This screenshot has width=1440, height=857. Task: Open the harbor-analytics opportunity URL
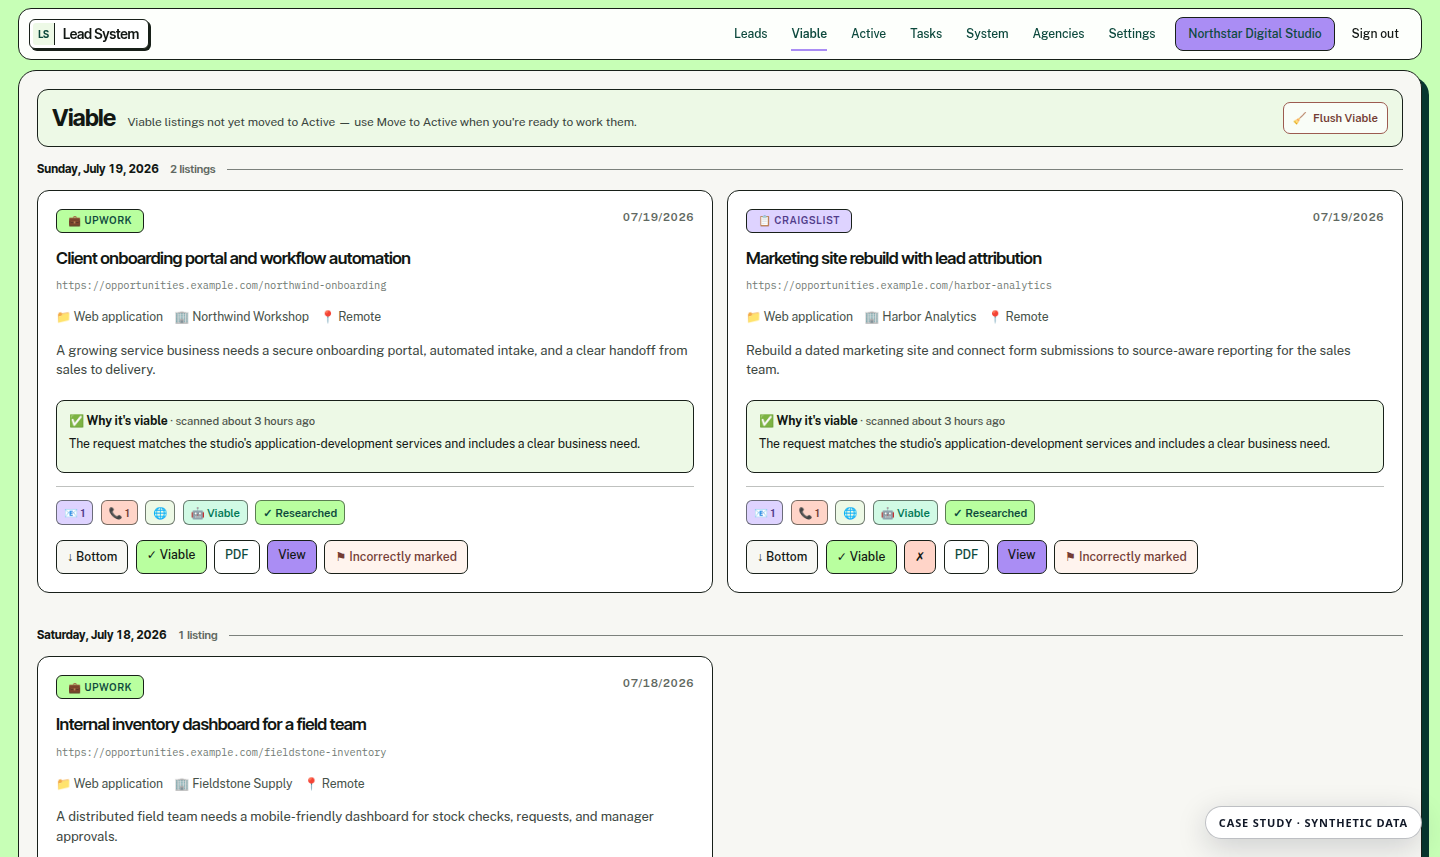coord(899,286)
